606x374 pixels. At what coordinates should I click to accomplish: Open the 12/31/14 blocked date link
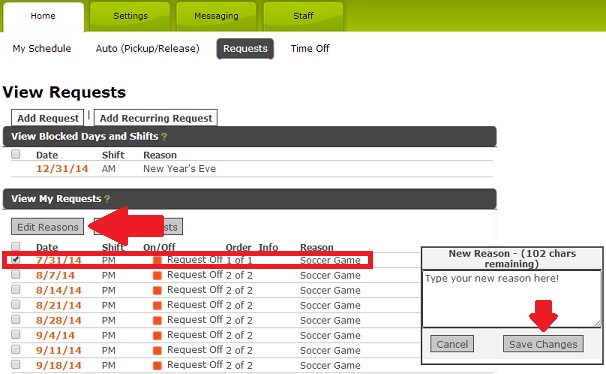(x=62, y=169)
